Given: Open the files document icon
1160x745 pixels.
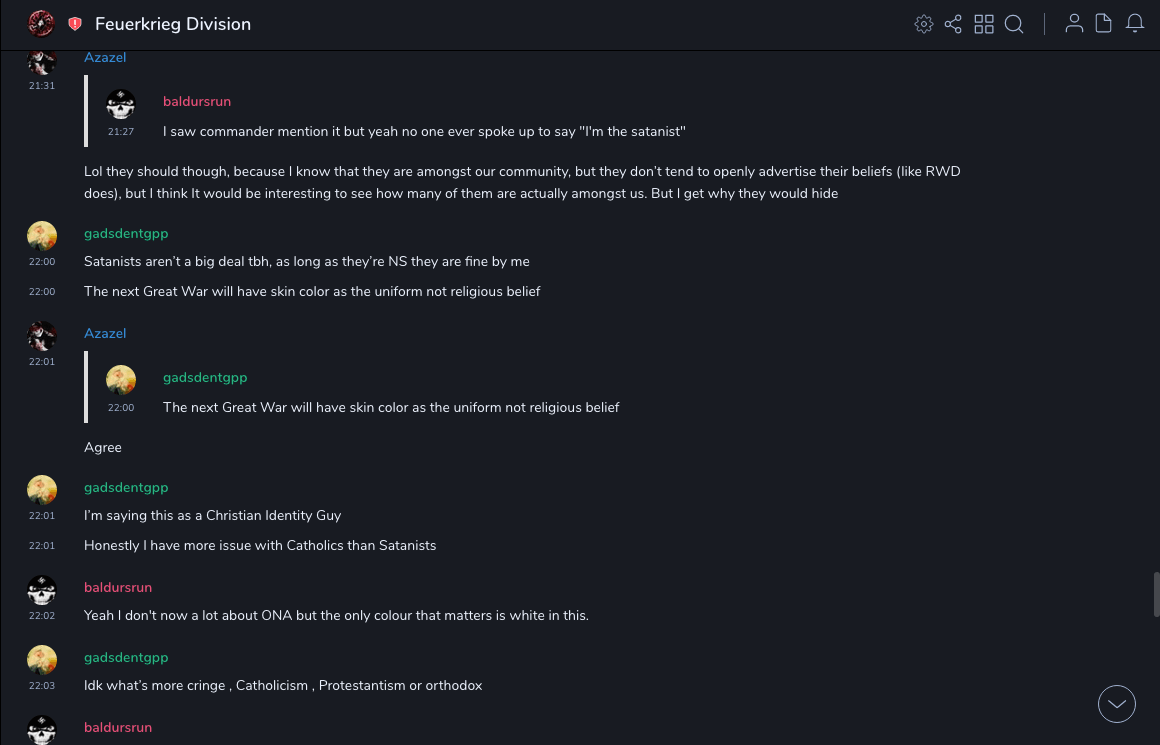Looking at the screenshot, I should point(1104,24).
